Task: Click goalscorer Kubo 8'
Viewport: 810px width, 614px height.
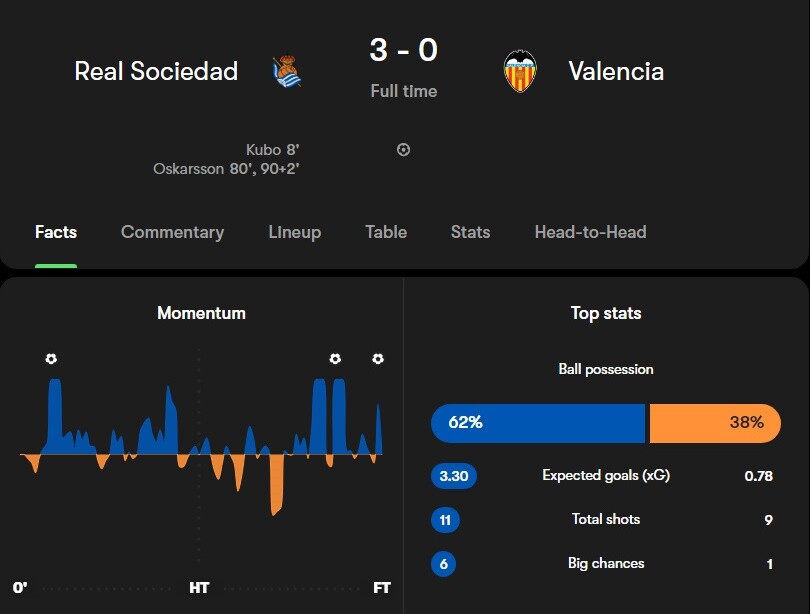Action: click(272, 150)
